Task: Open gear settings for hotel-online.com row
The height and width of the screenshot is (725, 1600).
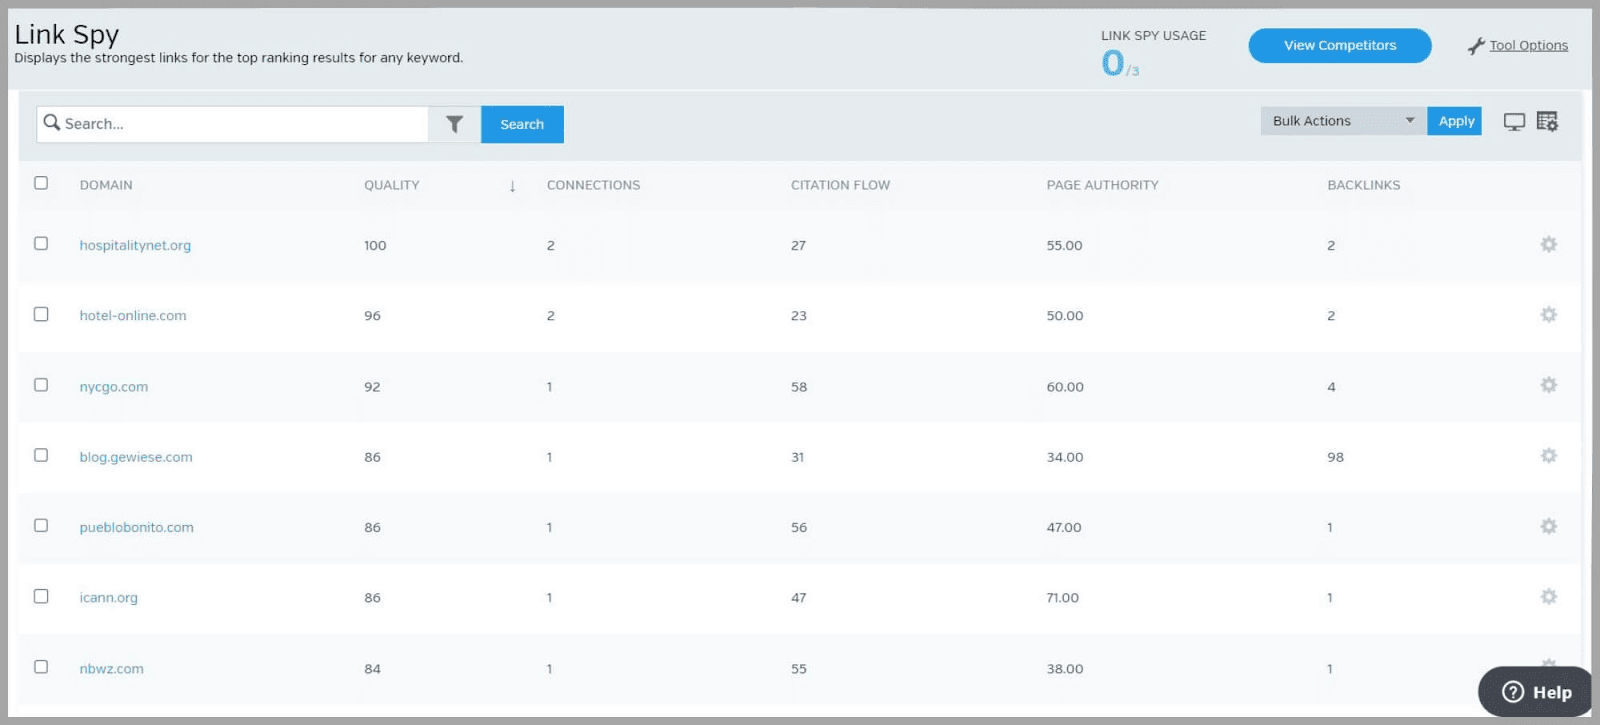Action: (x=1548, y=315)
